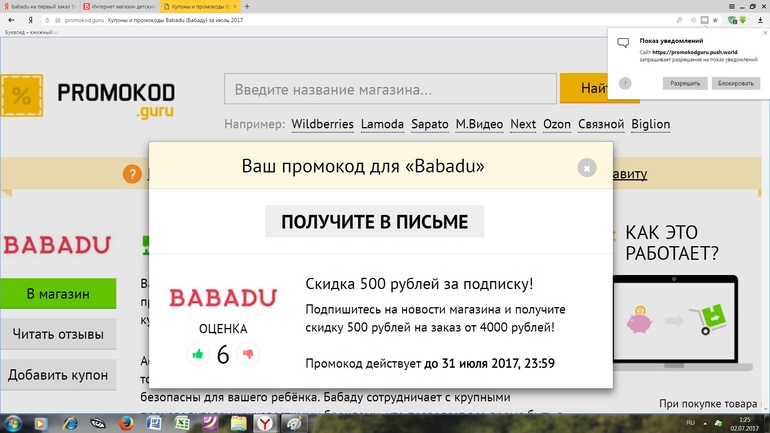The height and width of the screenshot is (433, 770).
Task: Open the Wildberries example link
Action: (x=322, y=124)
